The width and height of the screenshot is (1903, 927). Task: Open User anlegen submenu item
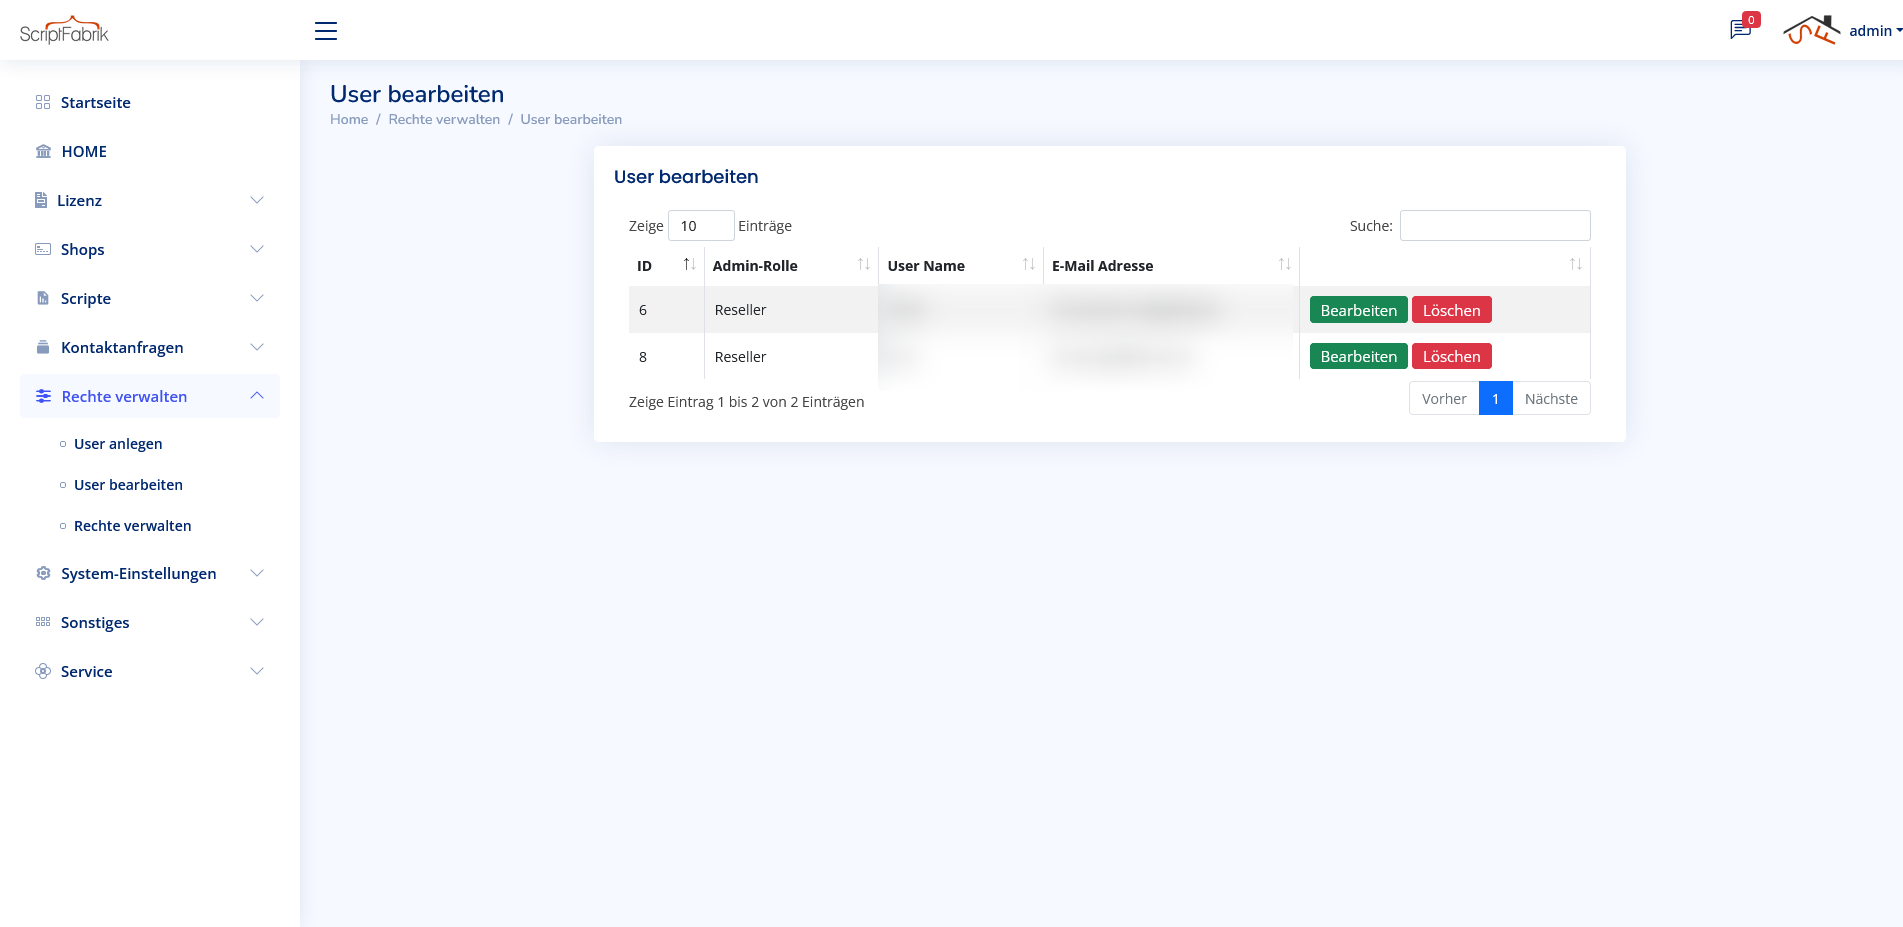pos(118,443)
